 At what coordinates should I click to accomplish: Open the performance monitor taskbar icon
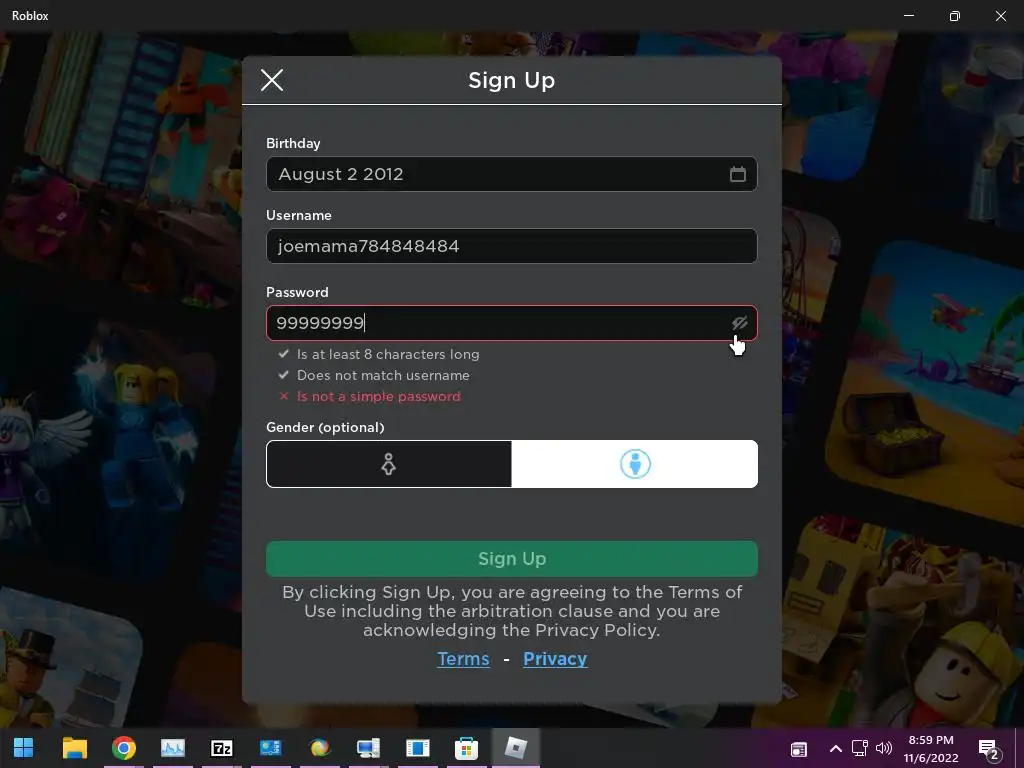pyautogui.click(x=173, y=748)
